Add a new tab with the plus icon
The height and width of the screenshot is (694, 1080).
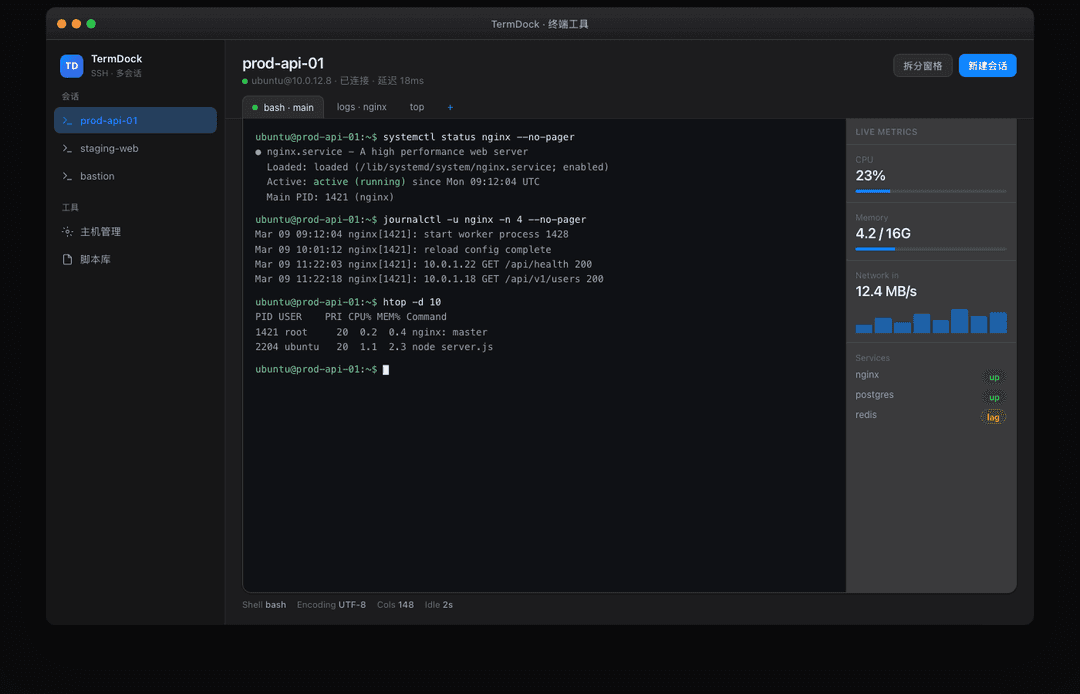(450, 107)
